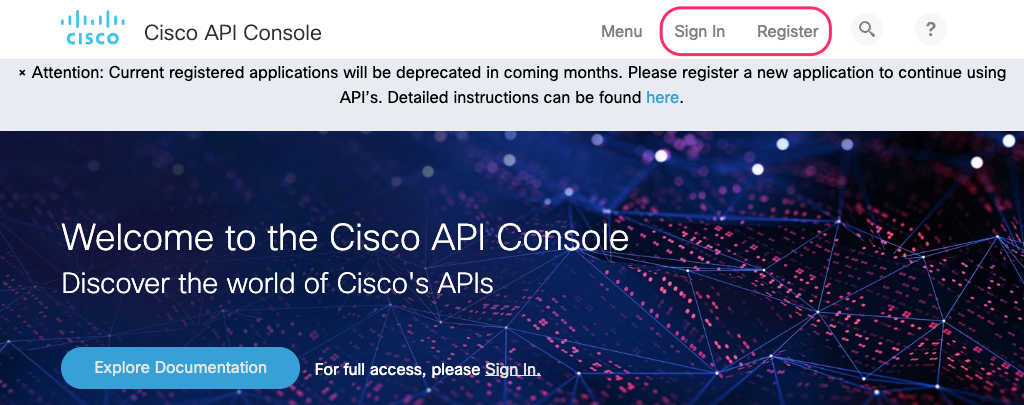The width and height of the screenshot is (1024, 405).
Task: Open the search magnifier icon
Action: pos(867,29)
